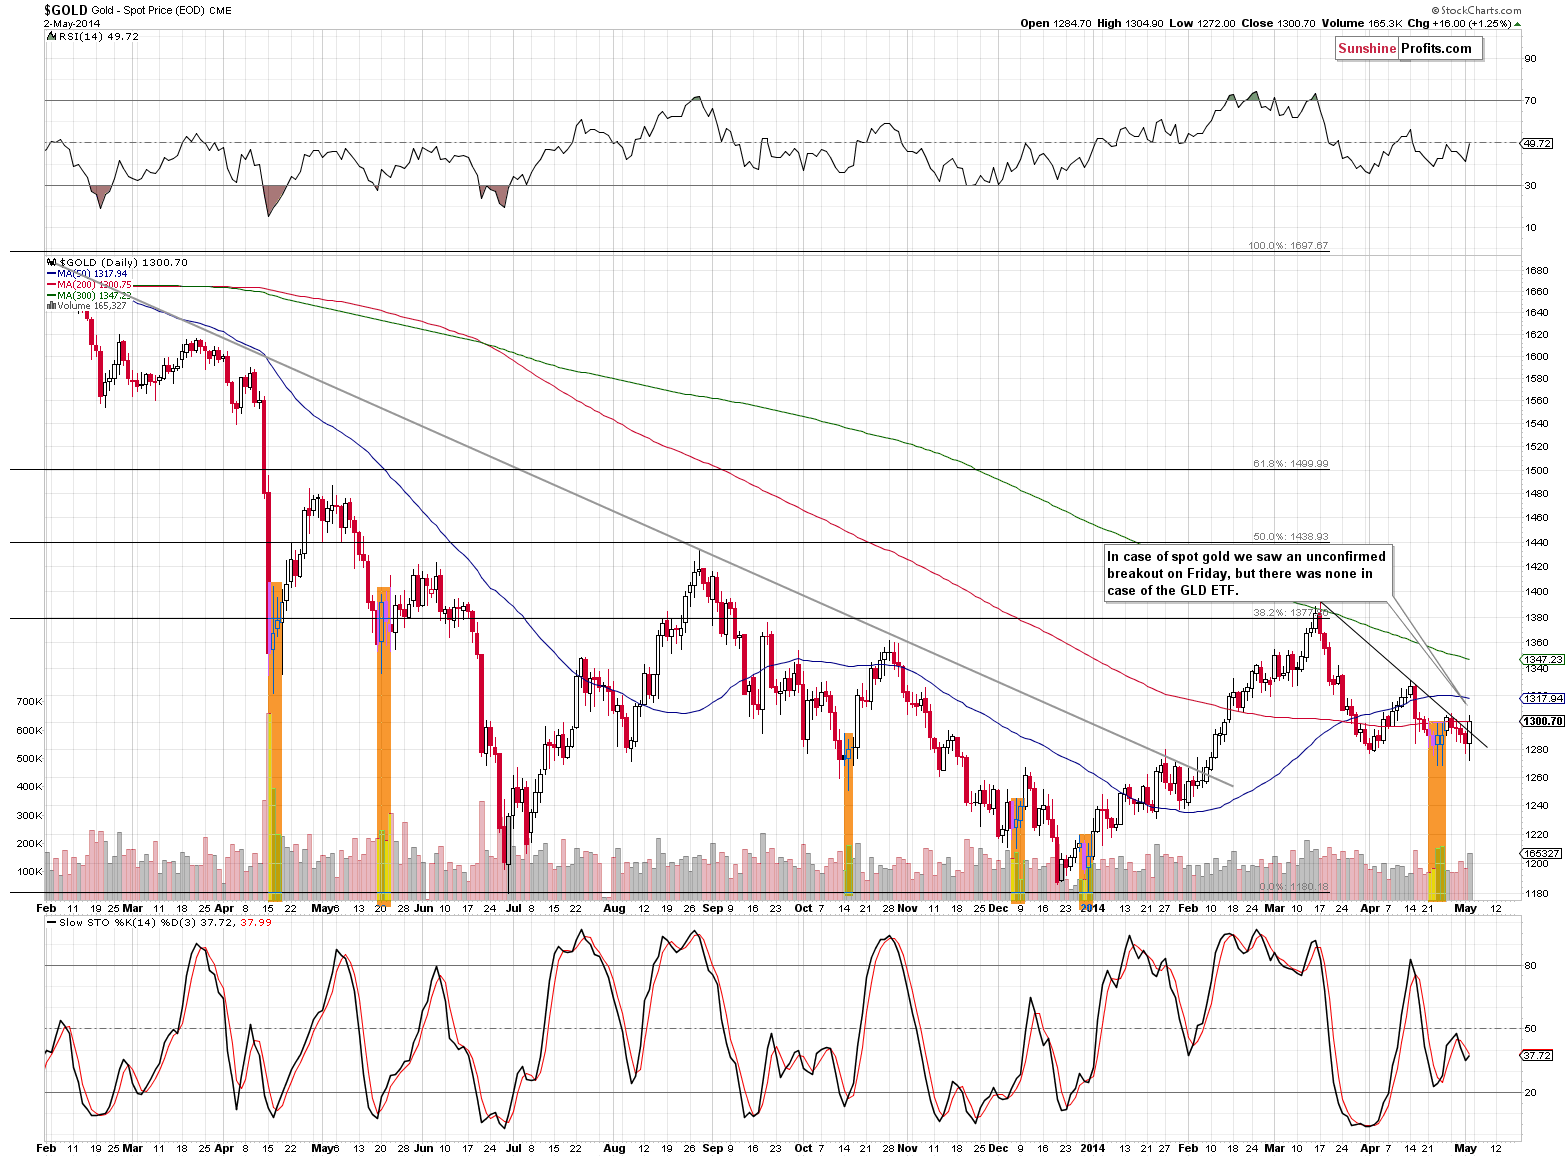Image resolution: width=1565 pixels, height=1157 pixels.
Task: Click the Volume 165.3K header value
Action: (1361, 23)
